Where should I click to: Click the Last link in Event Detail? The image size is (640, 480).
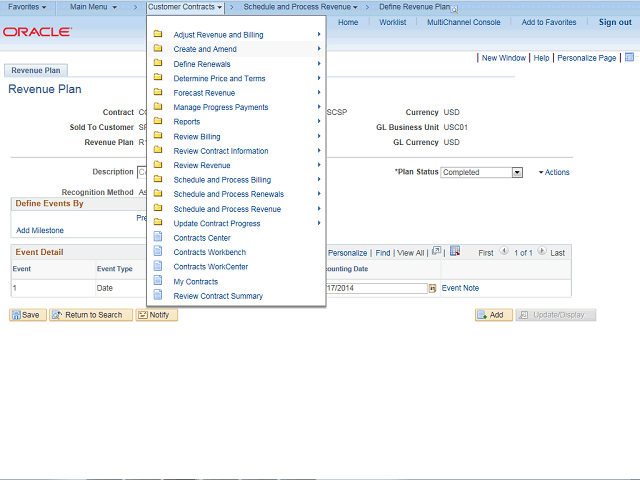click(557, 253)
